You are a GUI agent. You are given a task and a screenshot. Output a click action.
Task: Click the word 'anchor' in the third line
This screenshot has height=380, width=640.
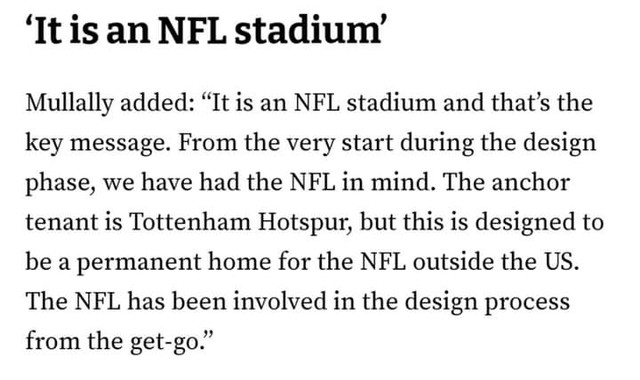[x=531, y=182]
